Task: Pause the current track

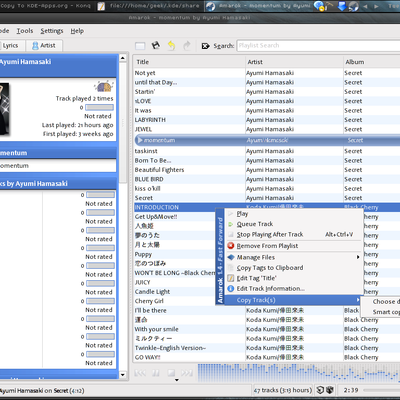Action: (156, 373)
